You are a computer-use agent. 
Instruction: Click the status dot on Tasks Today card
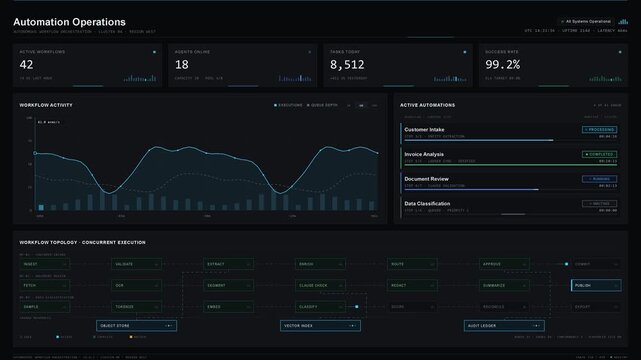(x=465, y=52)
